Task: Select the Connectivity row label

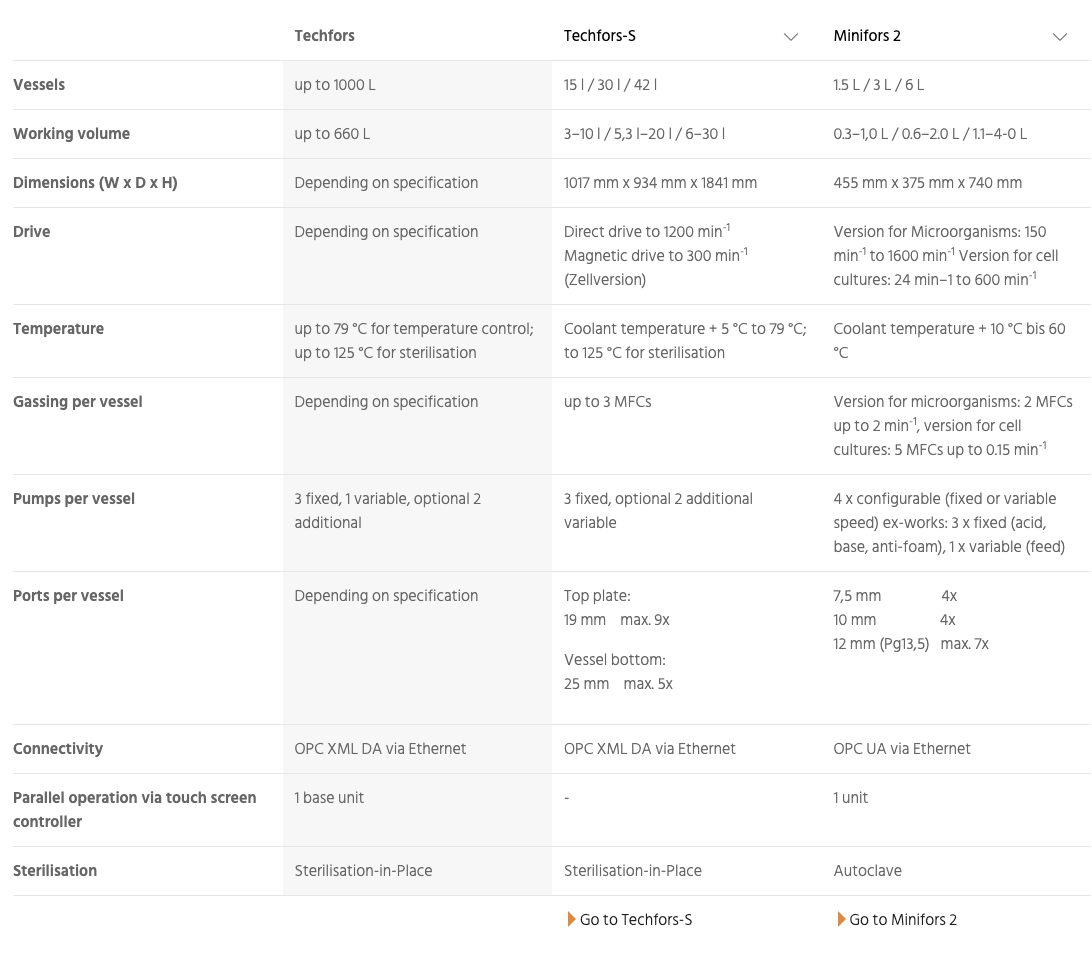Action: (58, 749)
